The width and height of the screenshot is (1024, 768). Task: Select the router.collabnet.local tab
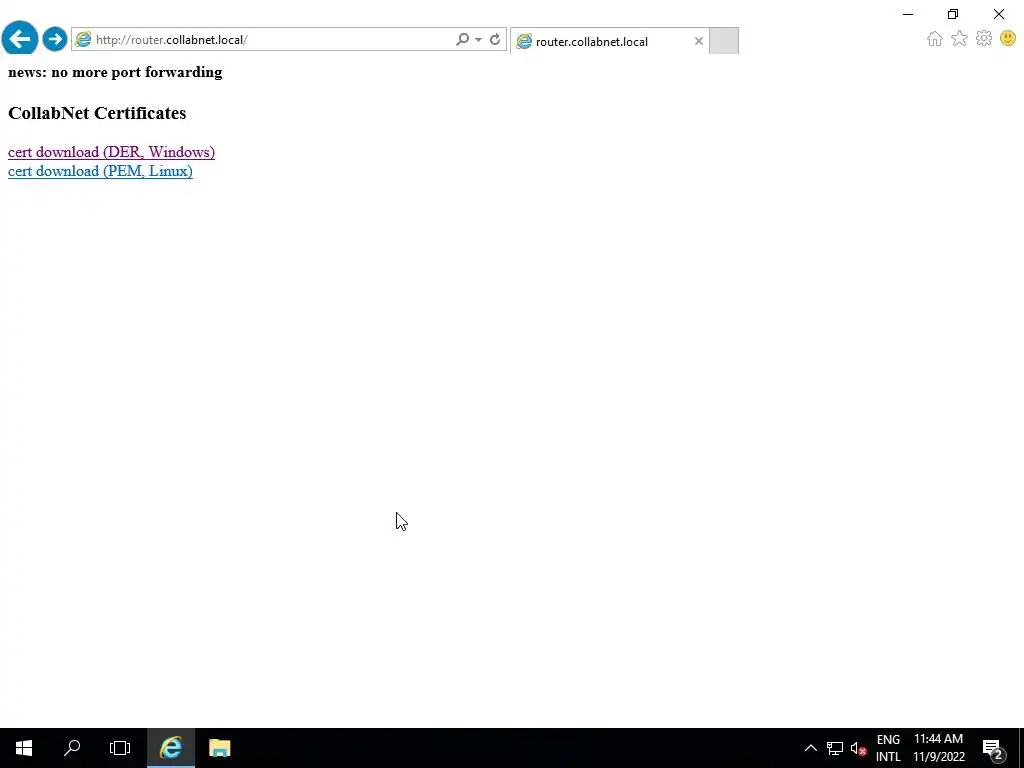[609, 41]
